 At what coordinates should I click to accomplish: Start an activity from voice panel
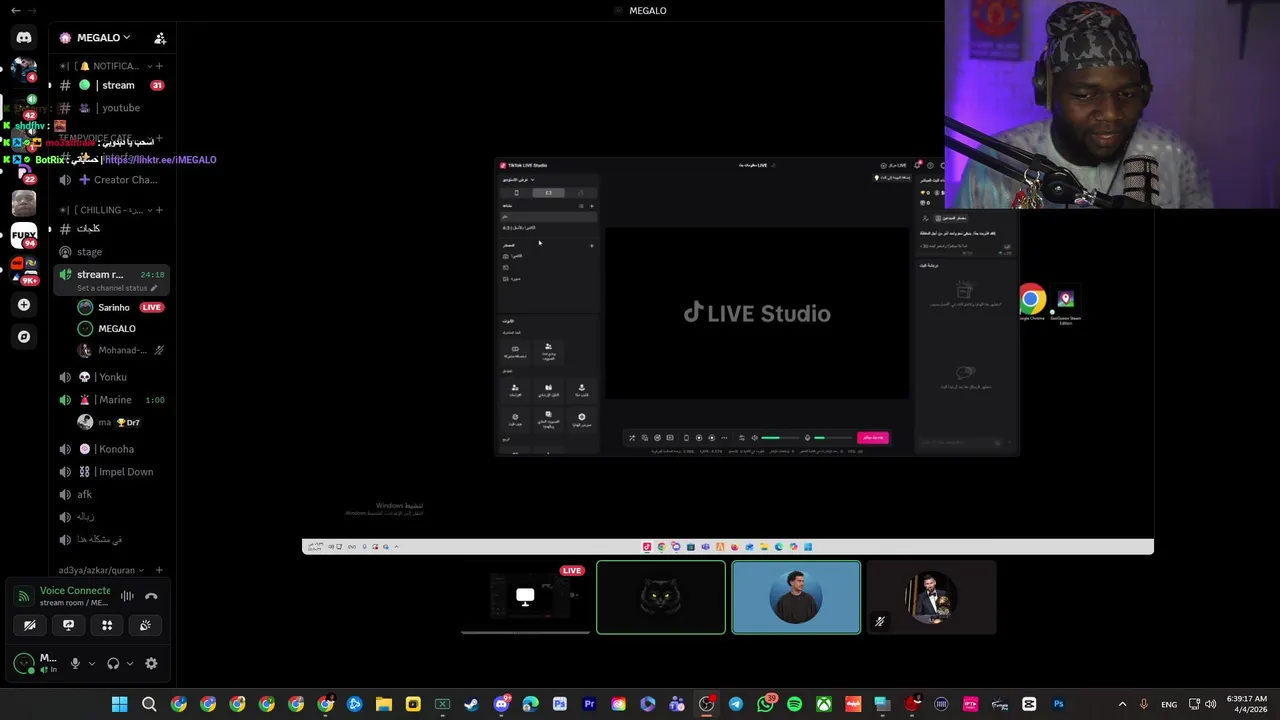tap(107, 625)
